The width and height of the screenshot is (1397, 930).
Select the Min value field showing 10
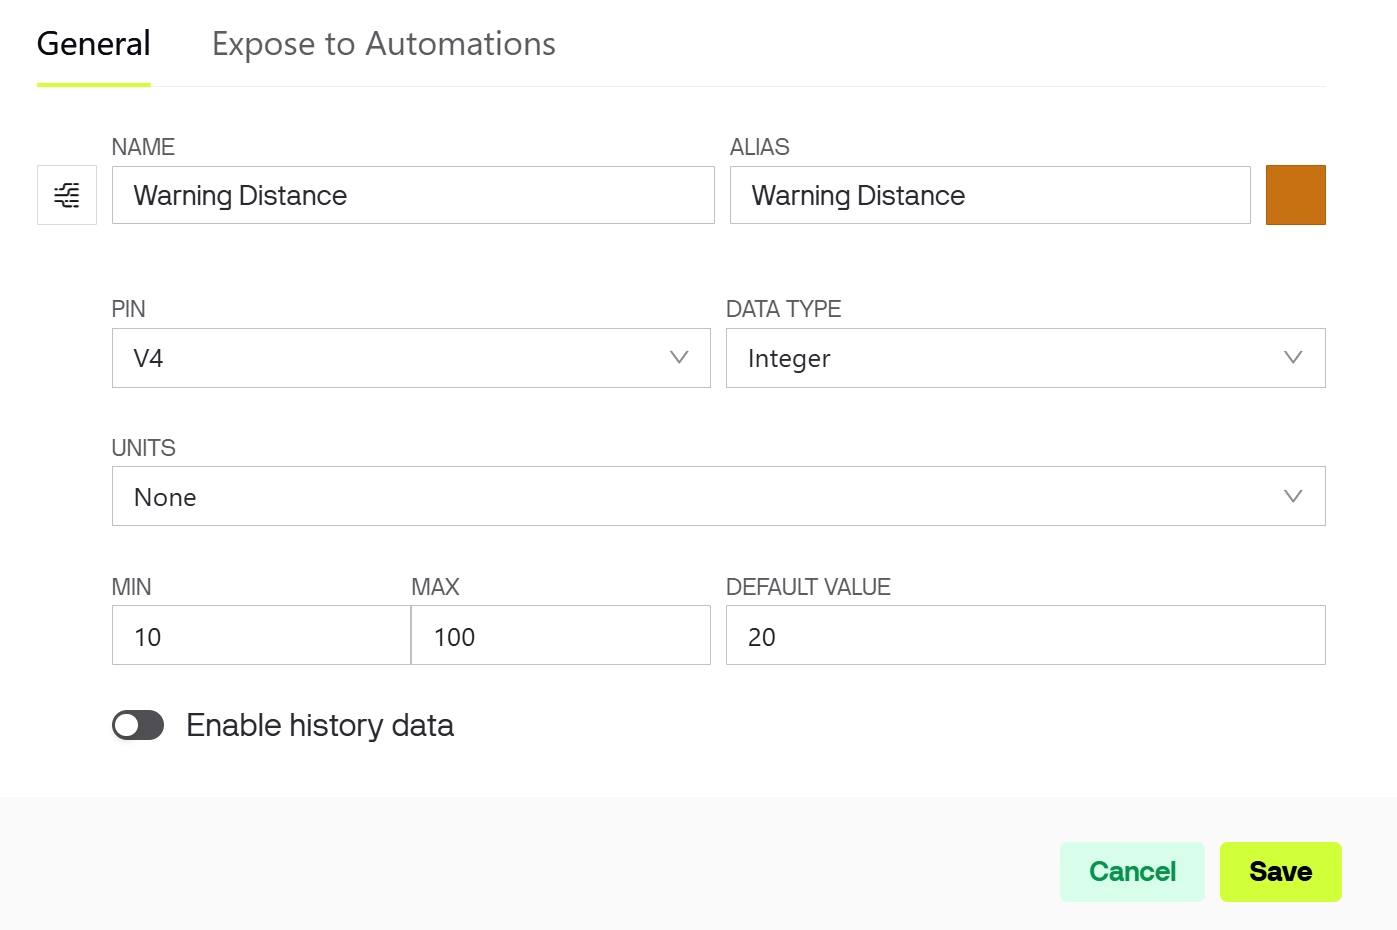[x=261, y=636]
